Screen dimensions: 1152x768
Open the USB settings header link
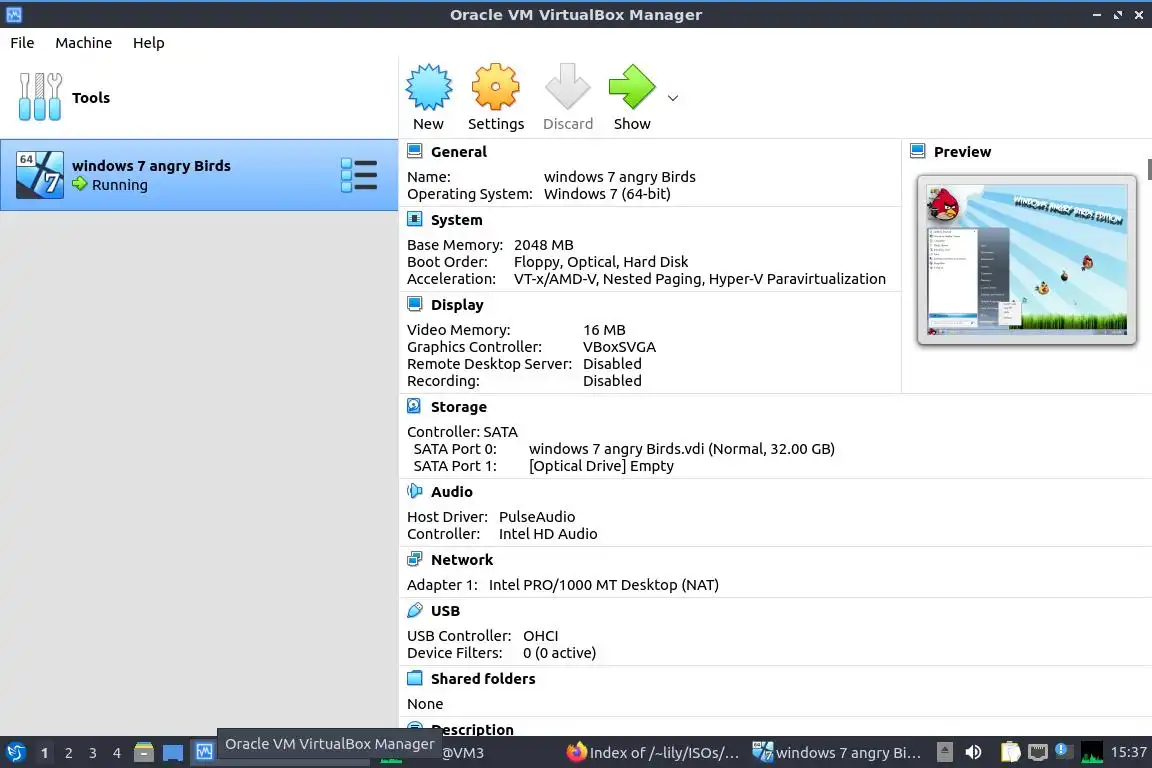(445, 611)
